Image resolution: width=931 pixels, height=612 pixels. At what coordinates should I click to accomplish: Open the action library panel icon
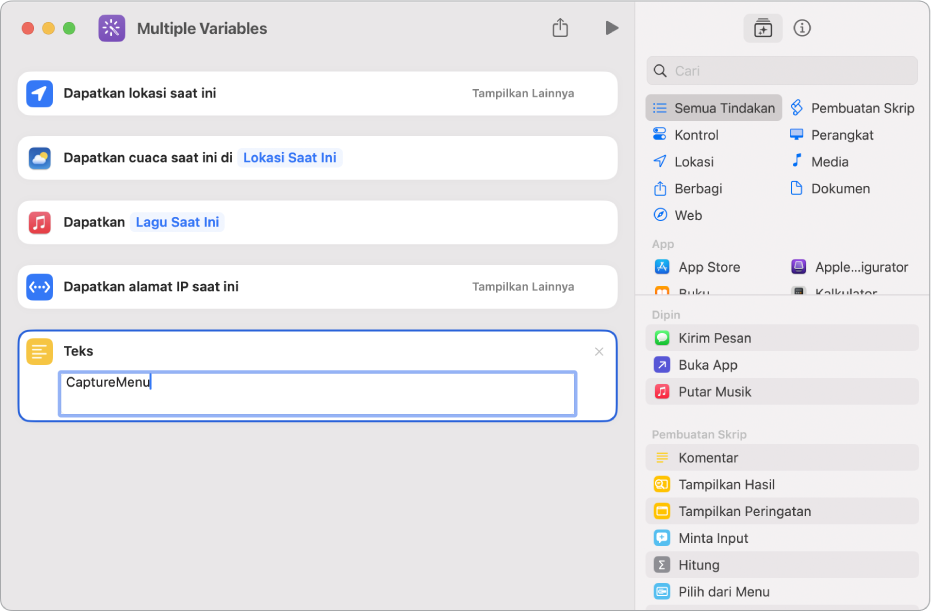click(x=763, y=28)
